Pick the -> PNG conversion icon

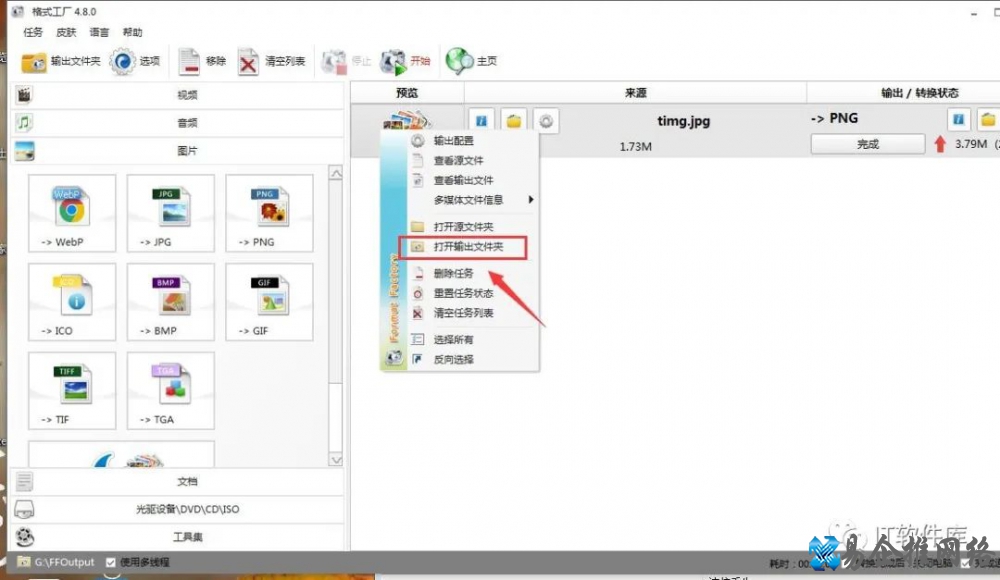coord(268,215)
